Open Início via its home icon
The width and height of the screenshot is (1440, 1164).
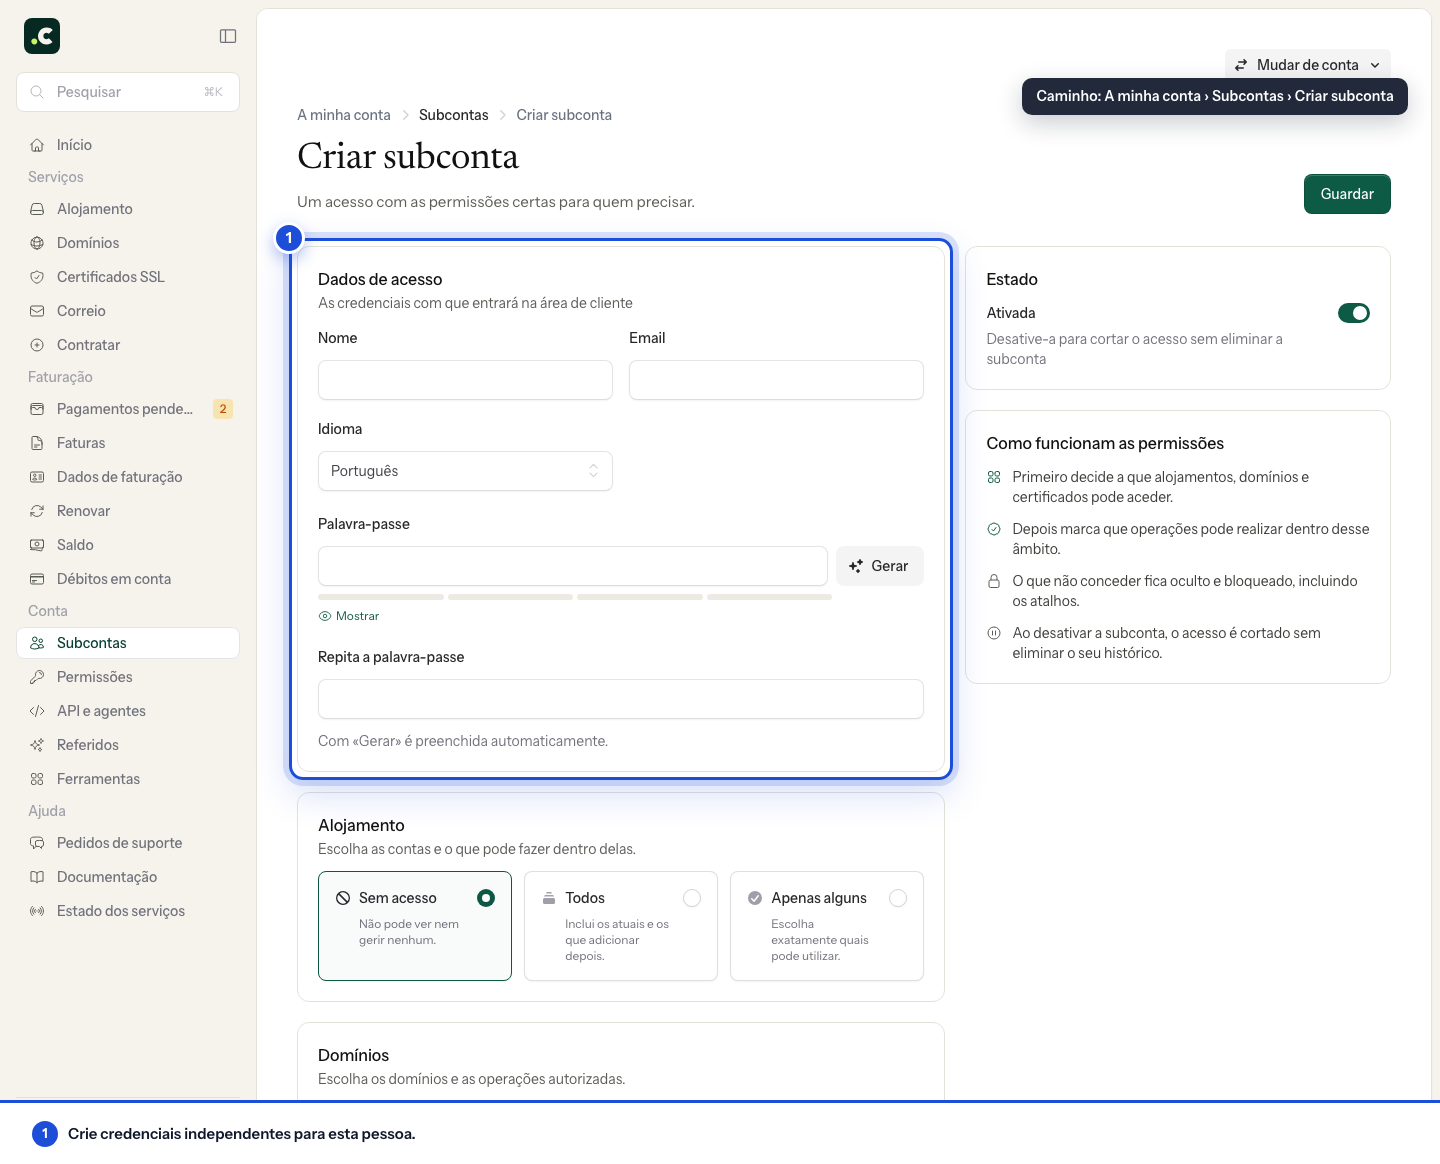click(37, 145)
